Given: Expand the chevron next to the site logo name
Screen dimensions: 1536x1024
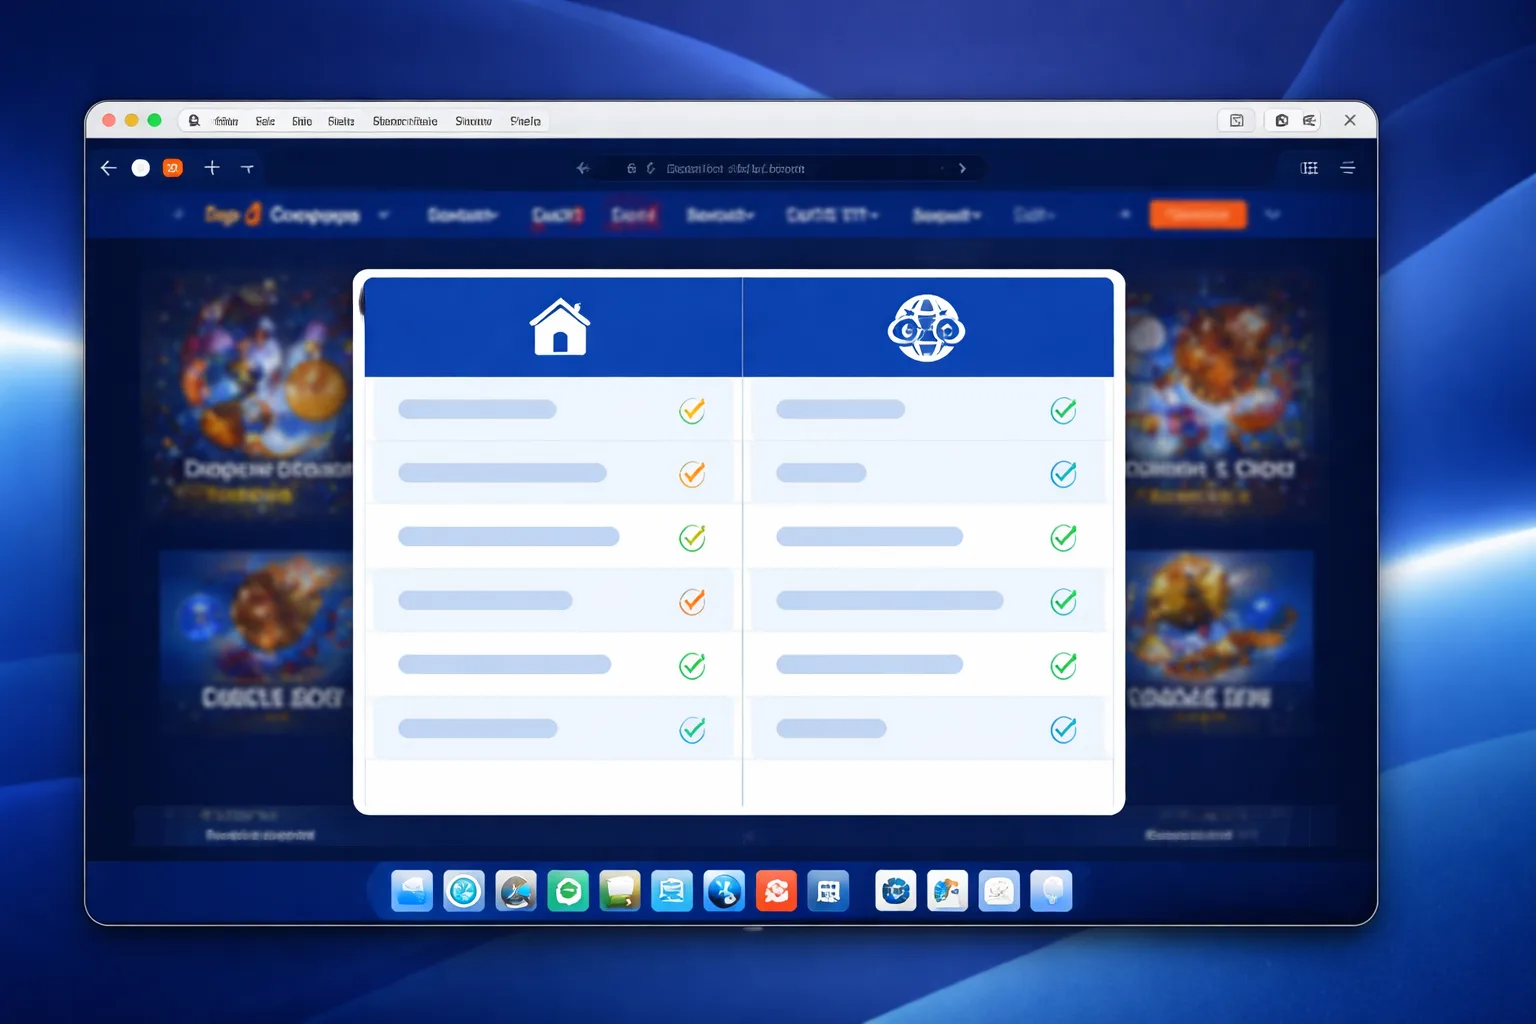Looking at the screenshot, I should click(x=383, y=215).
